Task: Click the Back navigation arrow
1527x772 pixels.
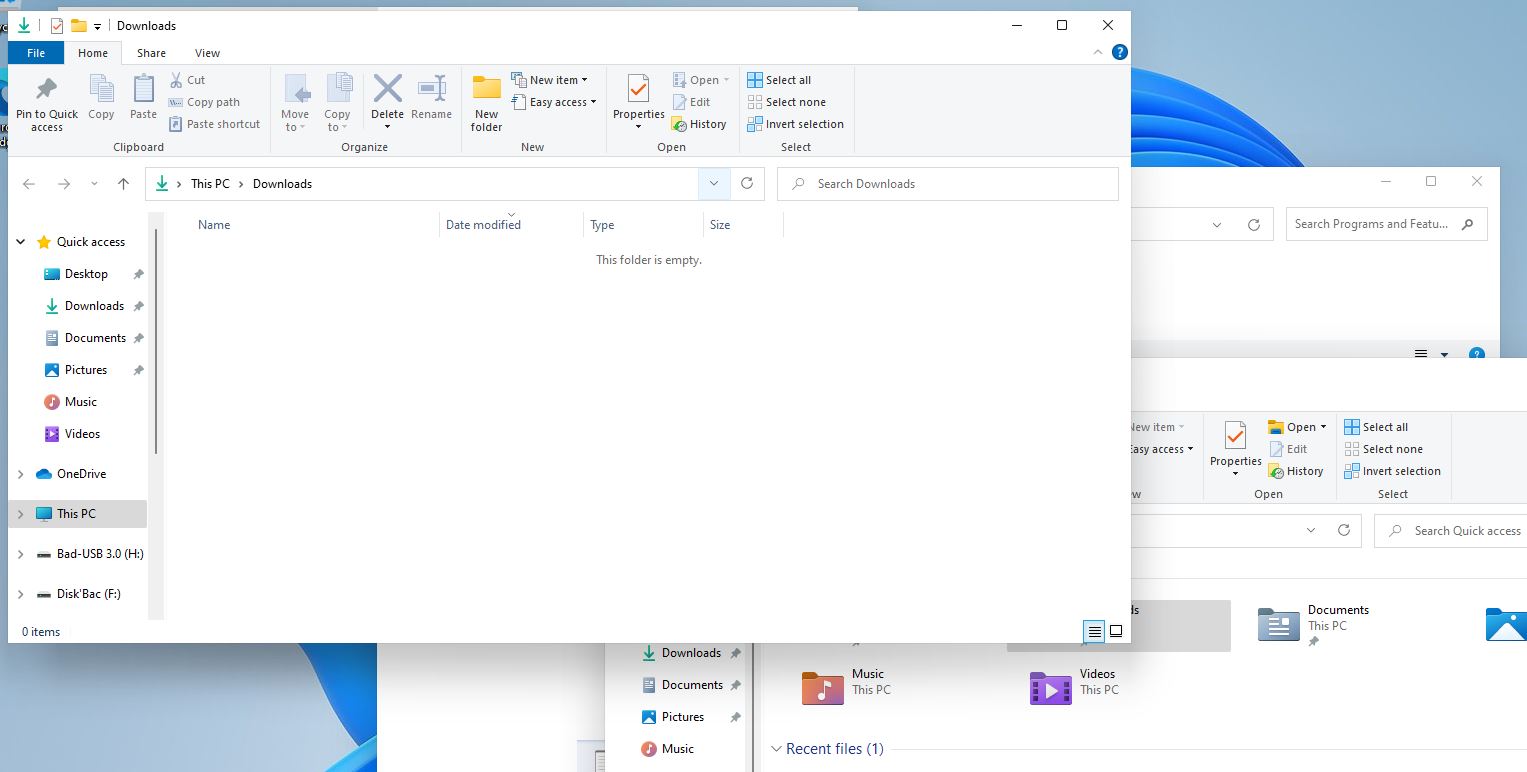Action: pyautogui.click(x=29, y=184)
